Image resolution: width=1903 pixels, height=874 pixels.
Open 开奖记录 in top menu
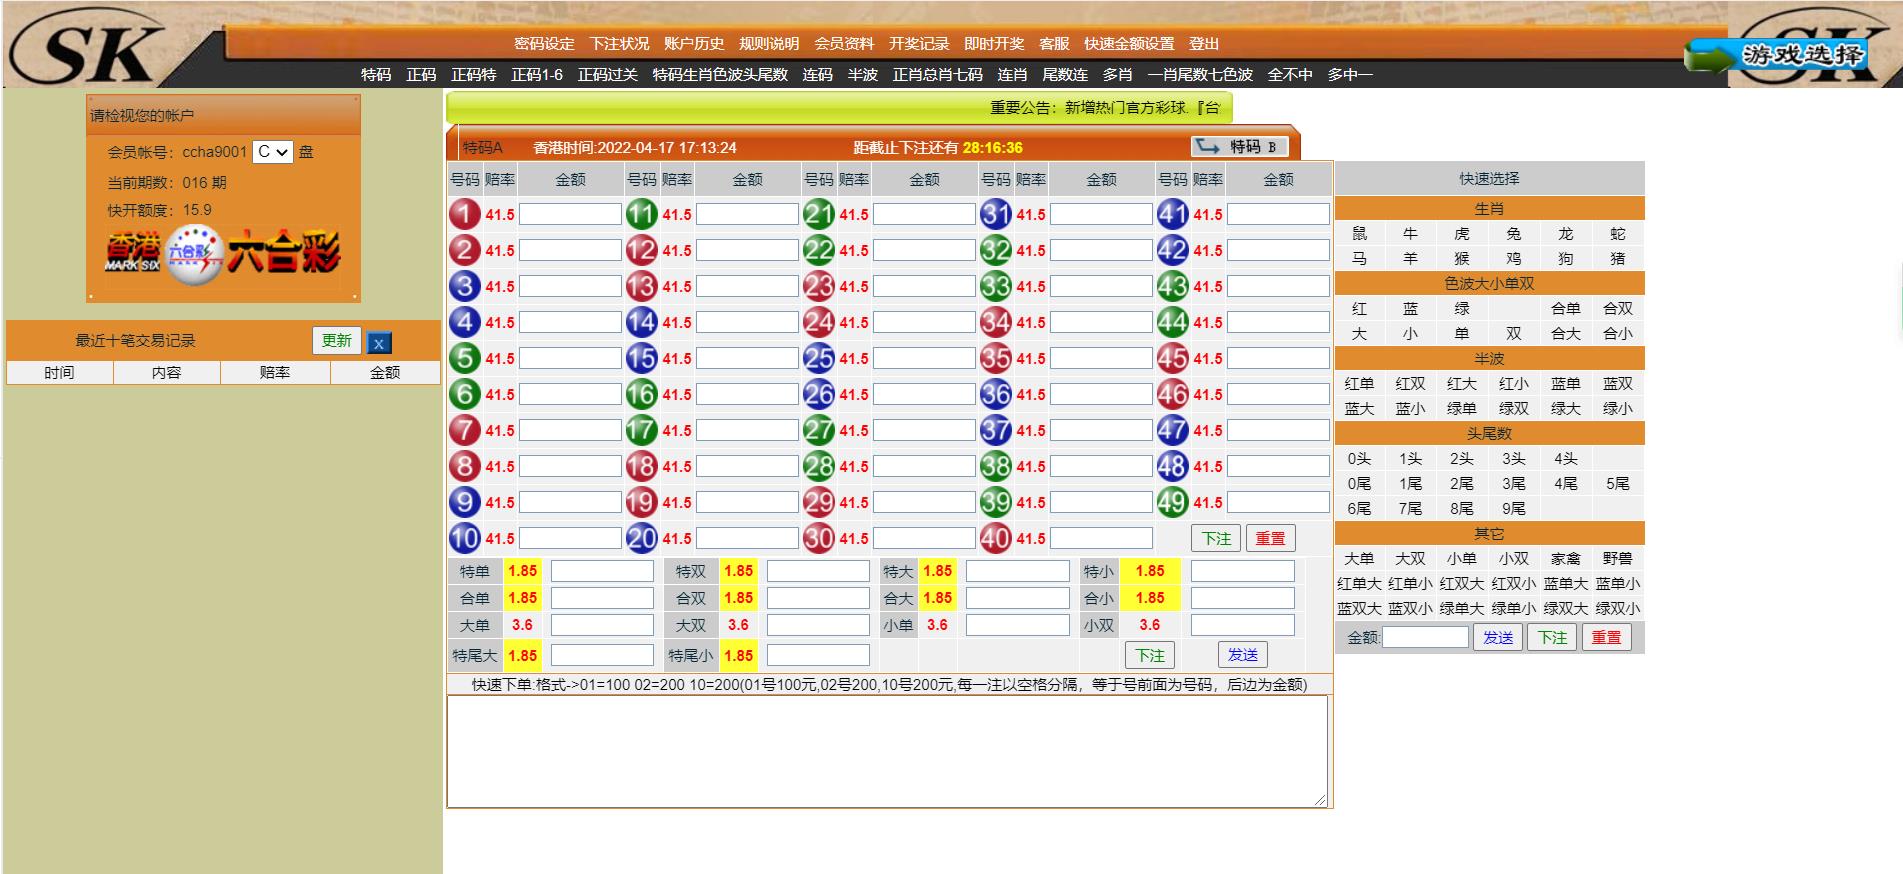[x=918, y=43]
